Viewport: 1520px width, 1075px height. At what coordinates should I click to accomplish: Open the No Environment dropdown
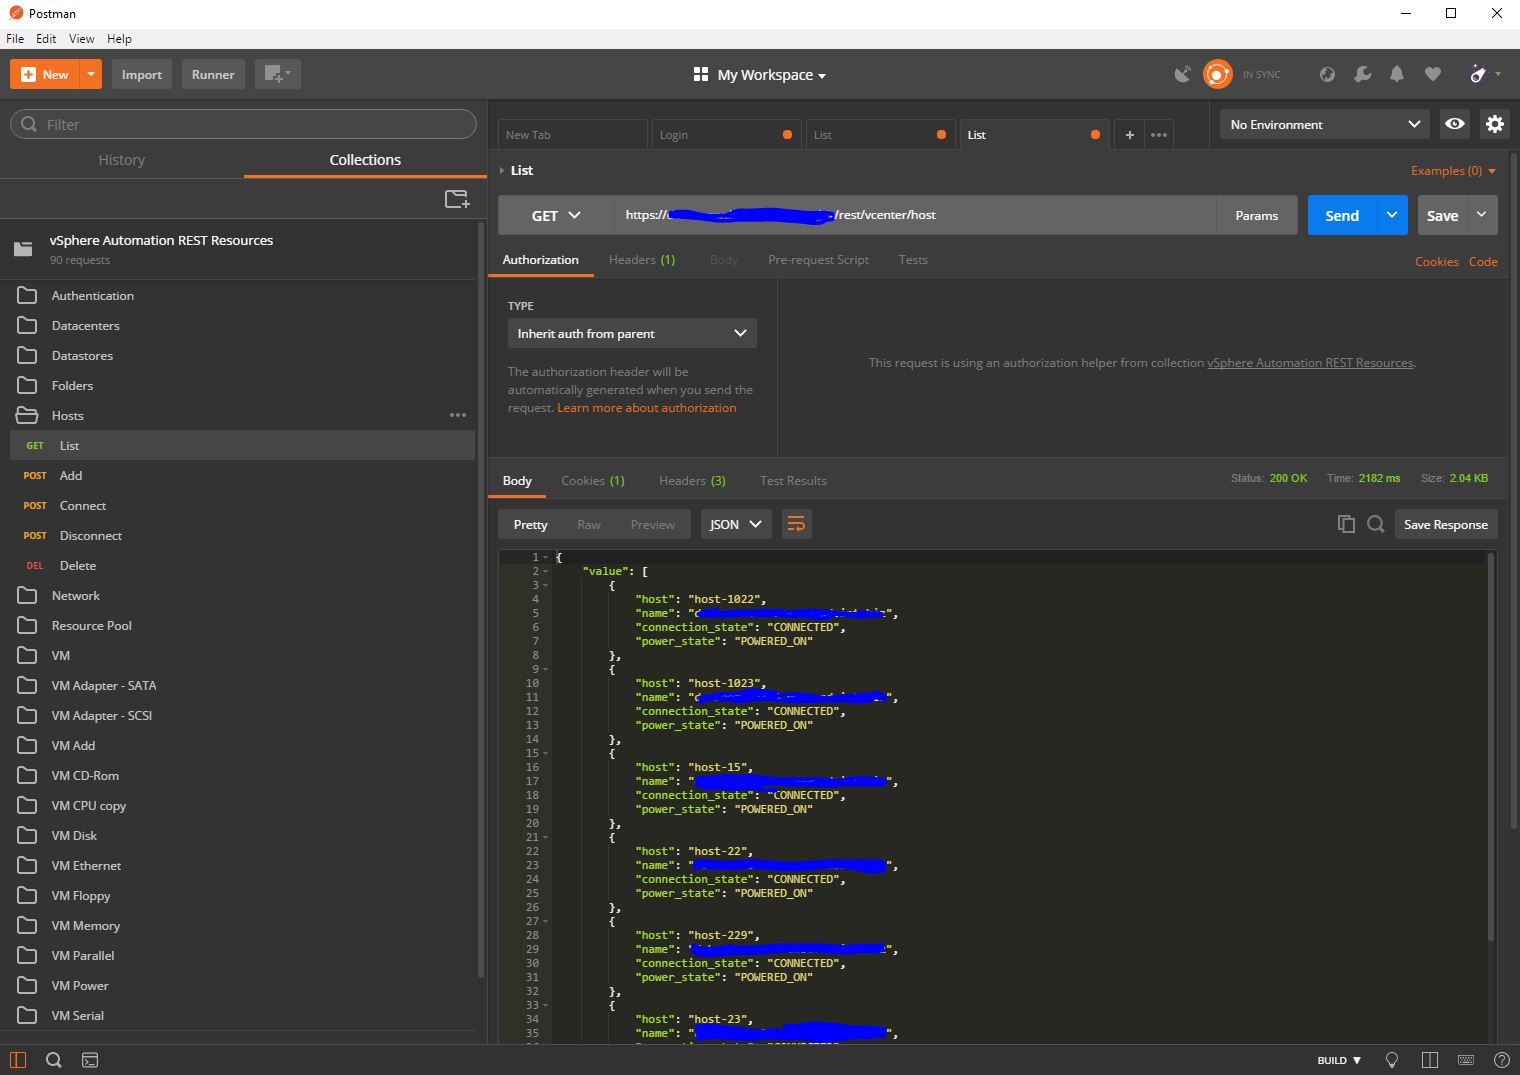(x=1324, y=123)
